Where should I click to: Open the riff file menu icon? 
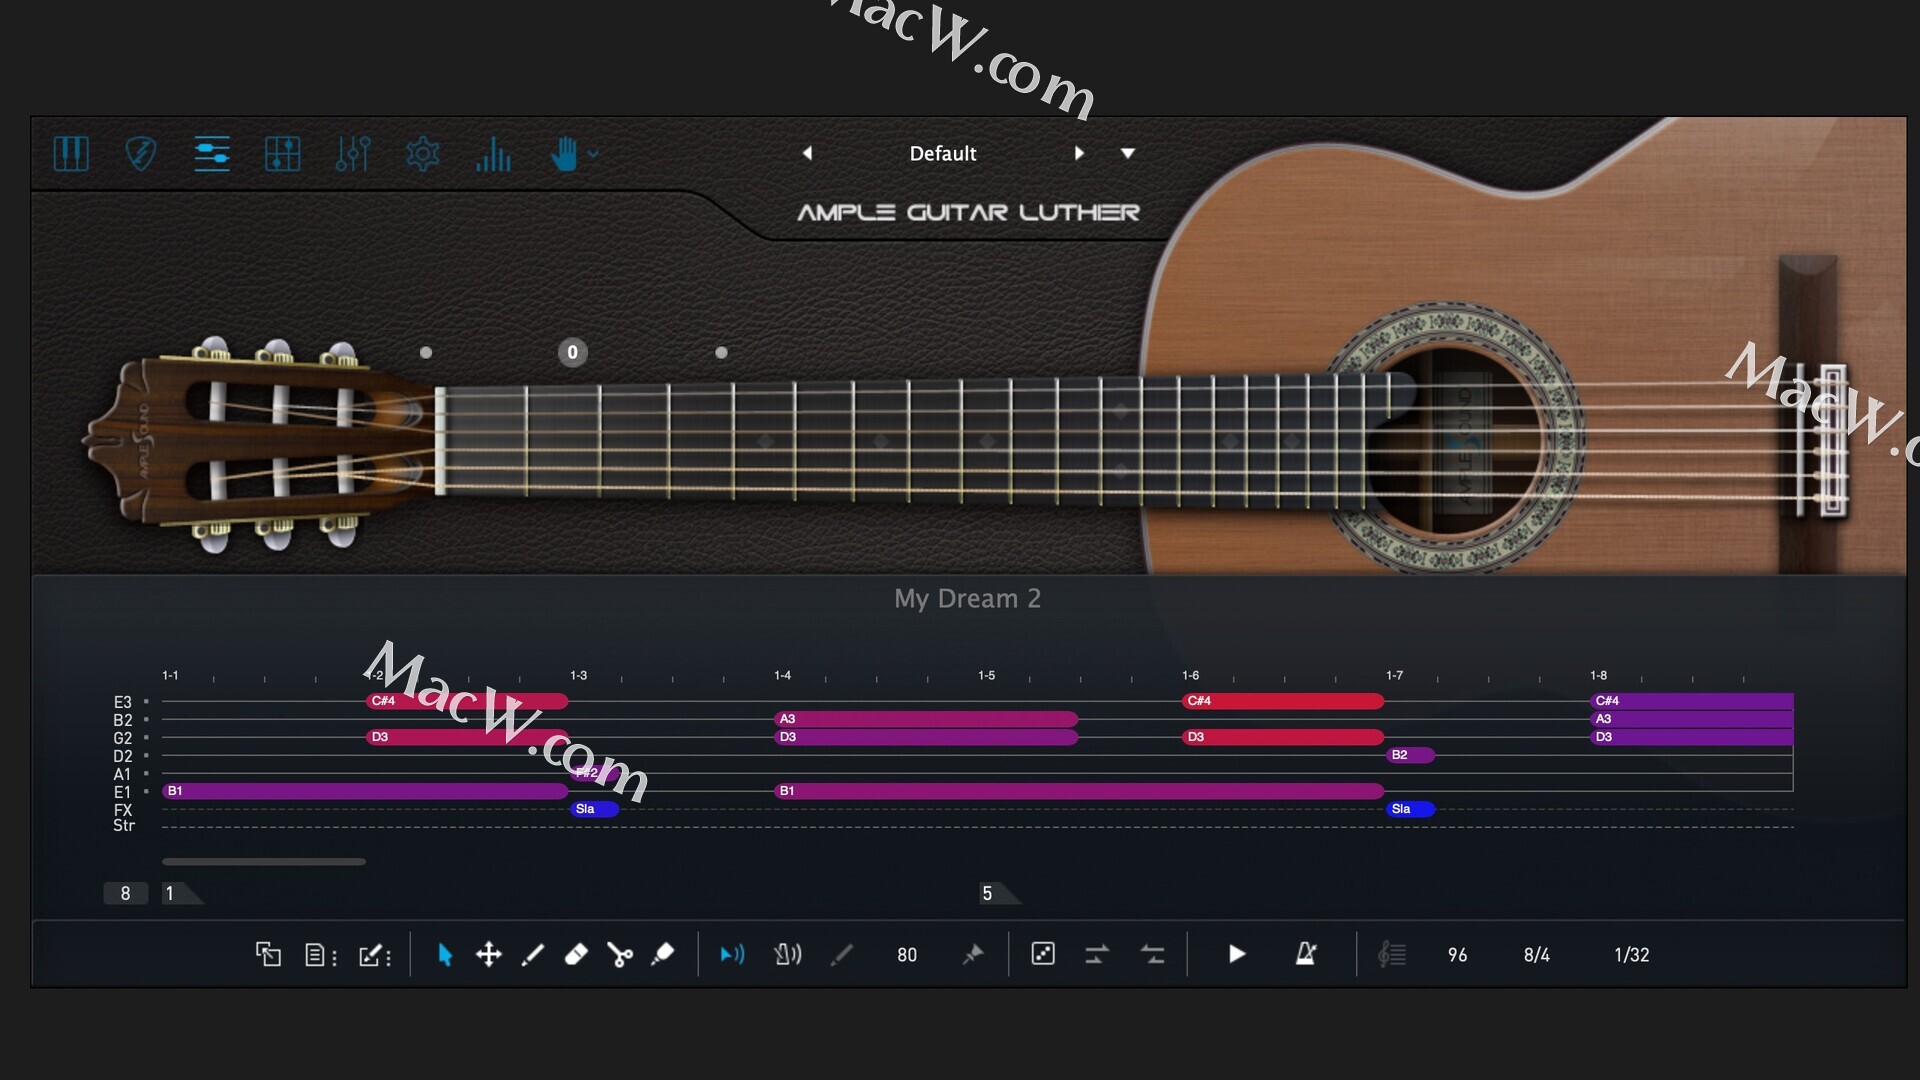320,955
